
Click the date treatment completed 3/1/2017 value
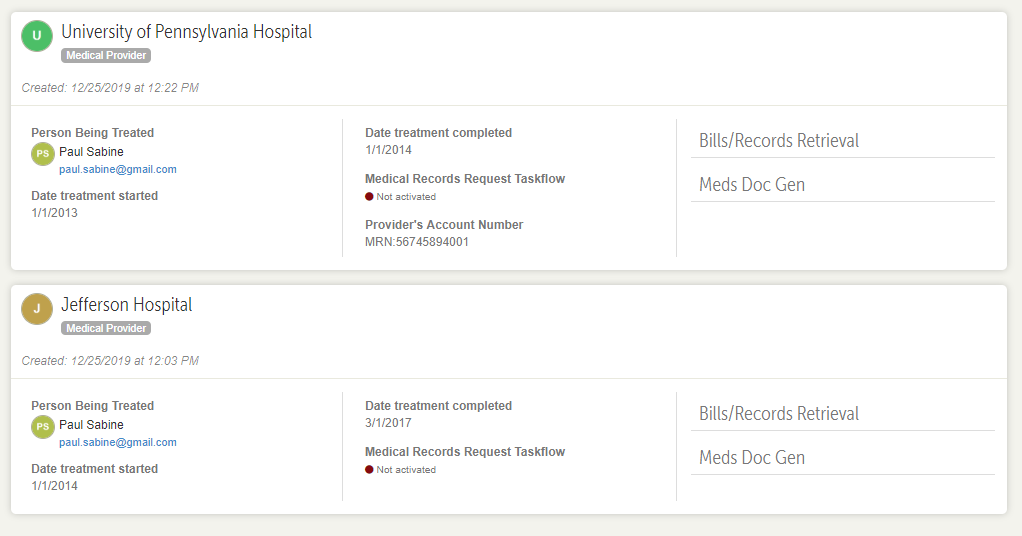pyautogui.click(x=388, y=423)
